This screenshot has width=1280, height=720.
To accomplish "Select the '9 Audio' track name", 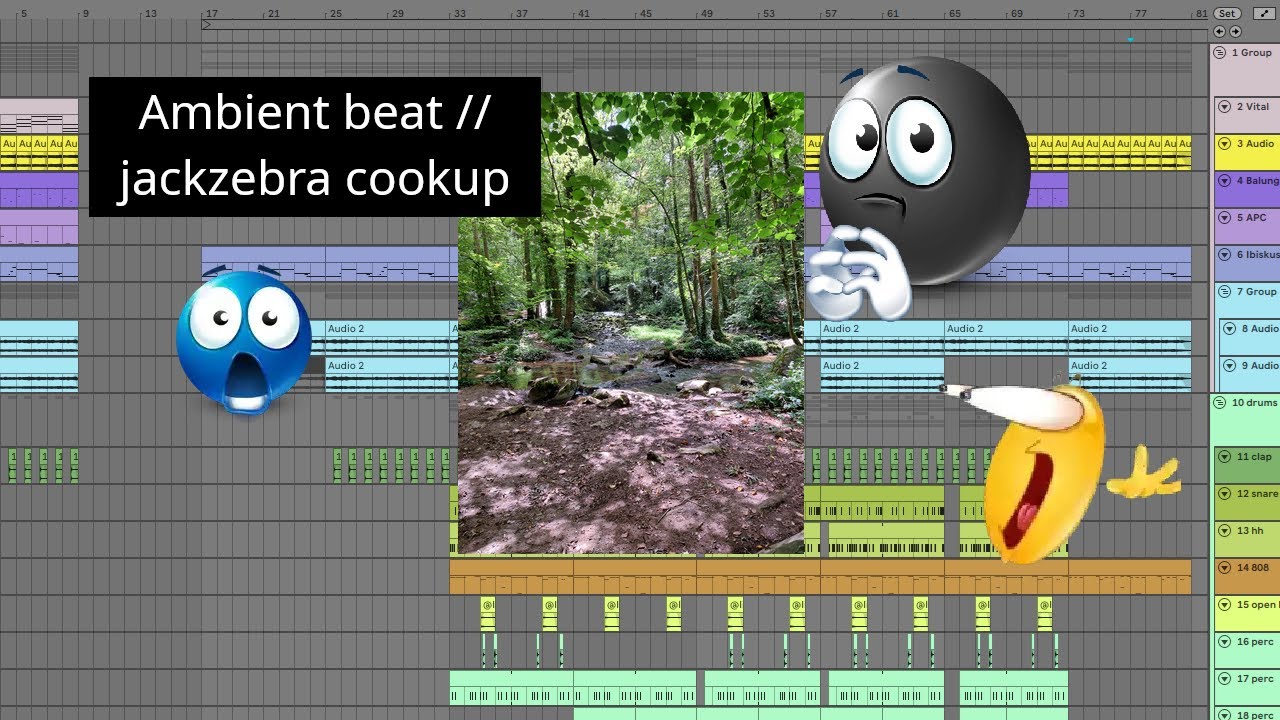I will pos(1260,365).
